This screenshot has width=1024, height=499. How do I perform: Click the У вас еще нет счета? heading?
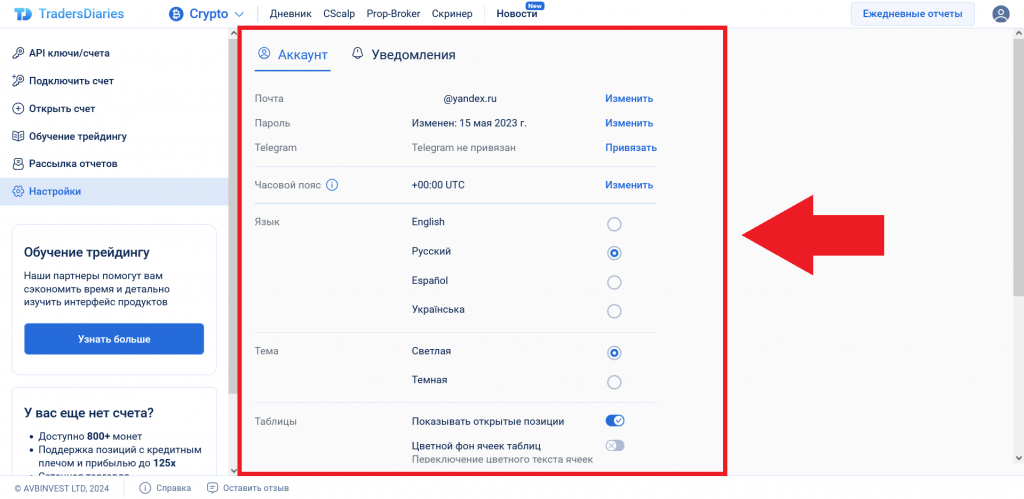click(x=89, y=413)
